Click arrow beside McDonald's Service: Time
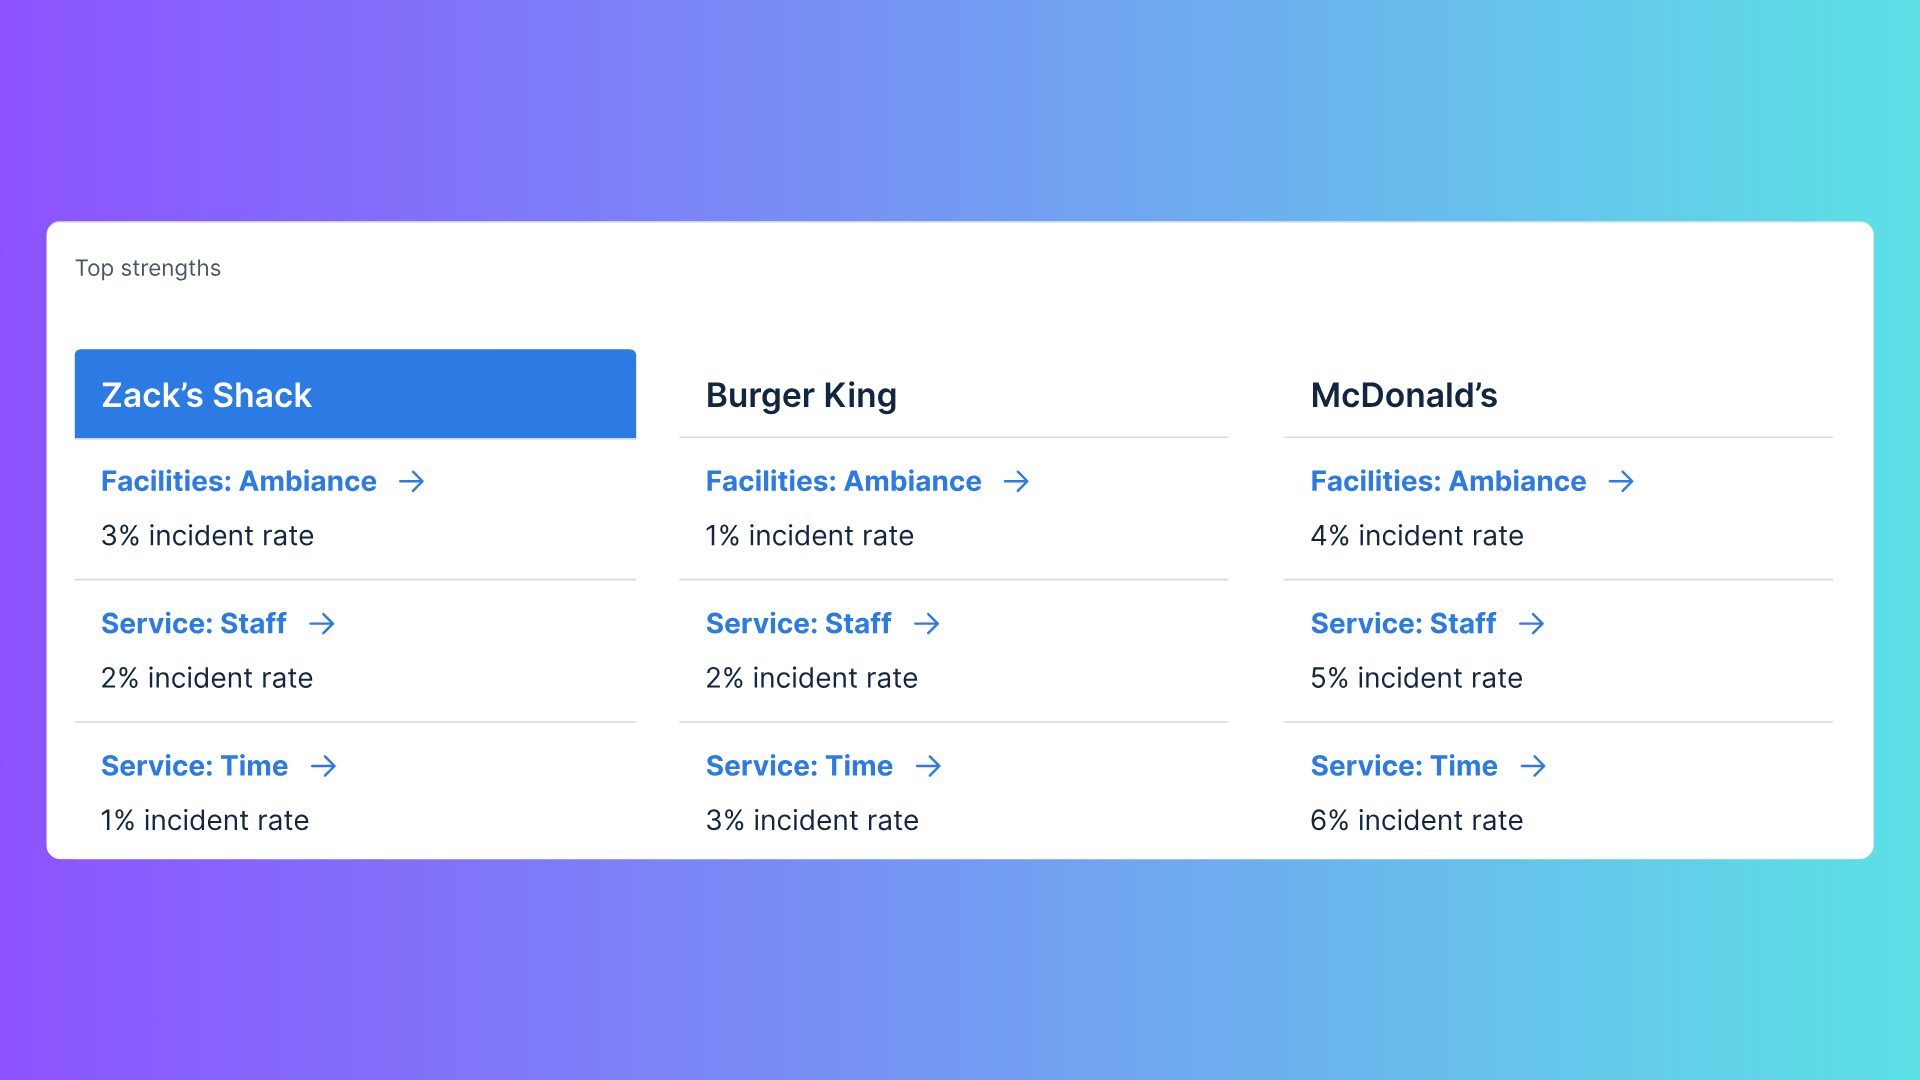 pos(1533,766)
